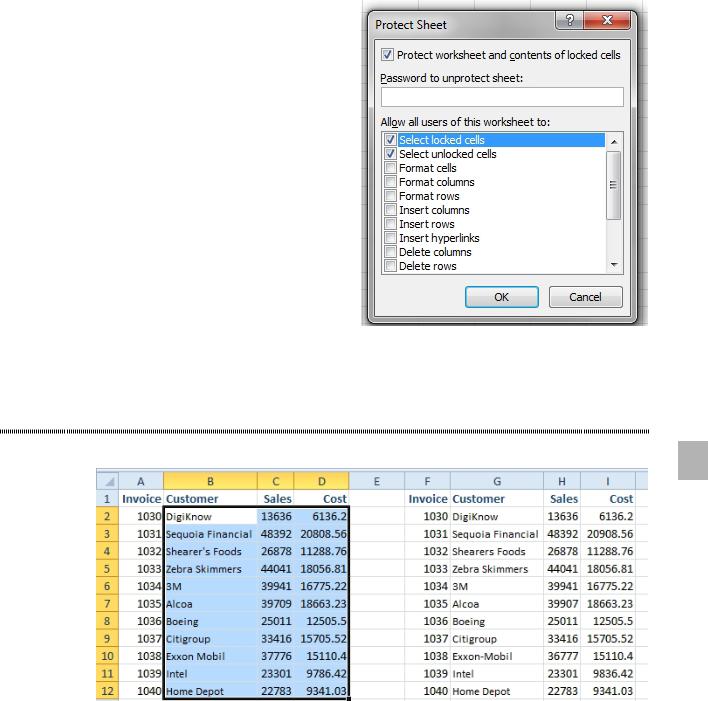708x701 pixels.
Task: Enable Format cells permission
Action: tap(391, 168)
